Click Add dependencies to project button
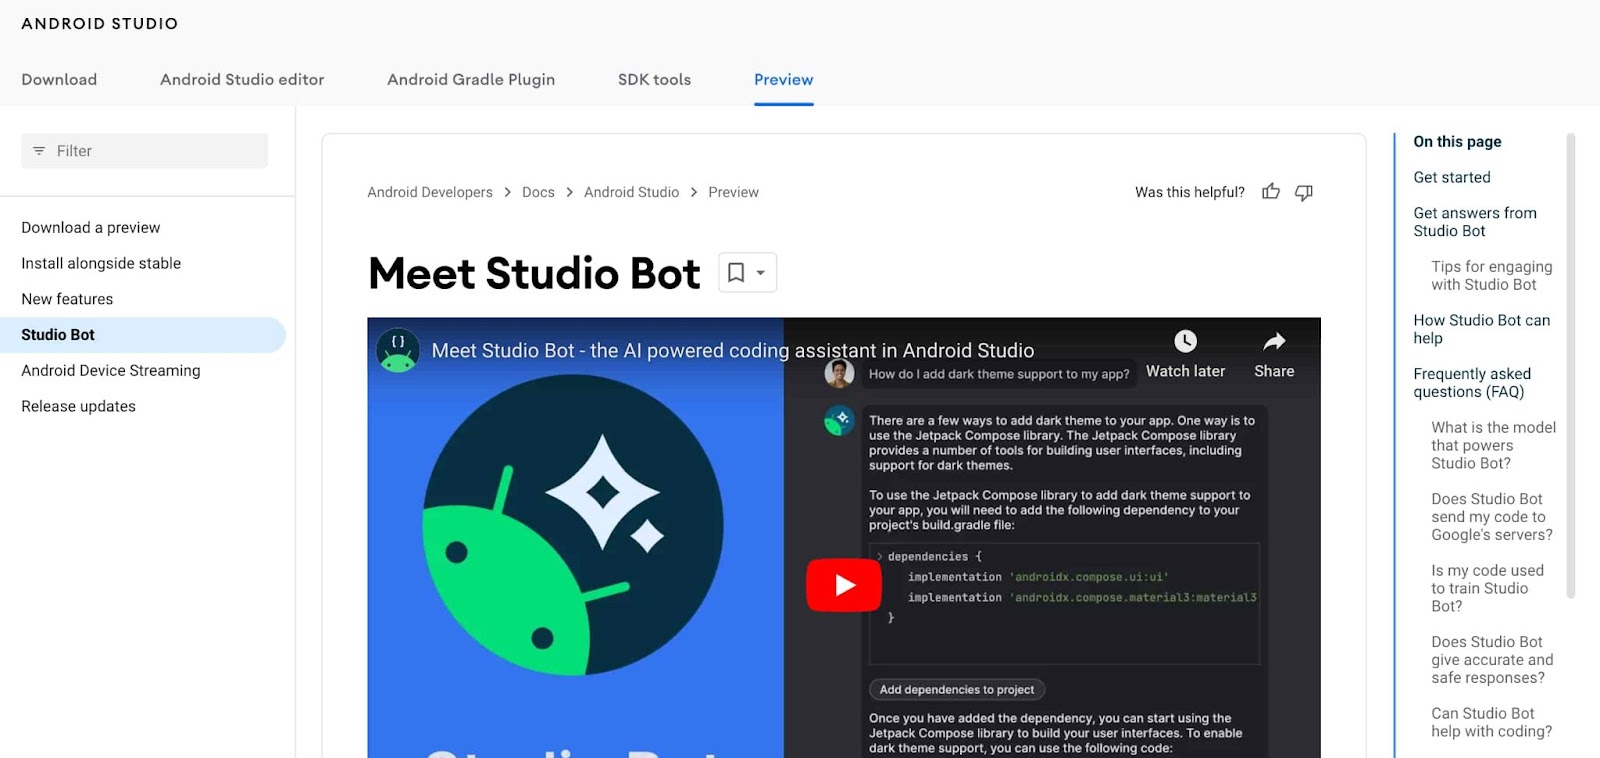Viewport: 1600px width, 758px height. (957, 690)
